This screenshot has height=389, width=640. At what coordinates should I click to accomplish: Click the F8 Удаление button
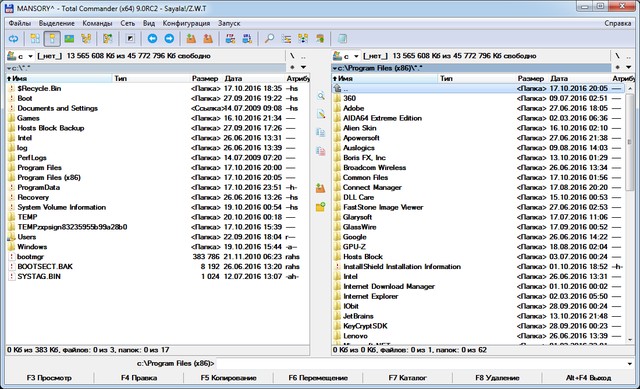[x=497, y=378]
